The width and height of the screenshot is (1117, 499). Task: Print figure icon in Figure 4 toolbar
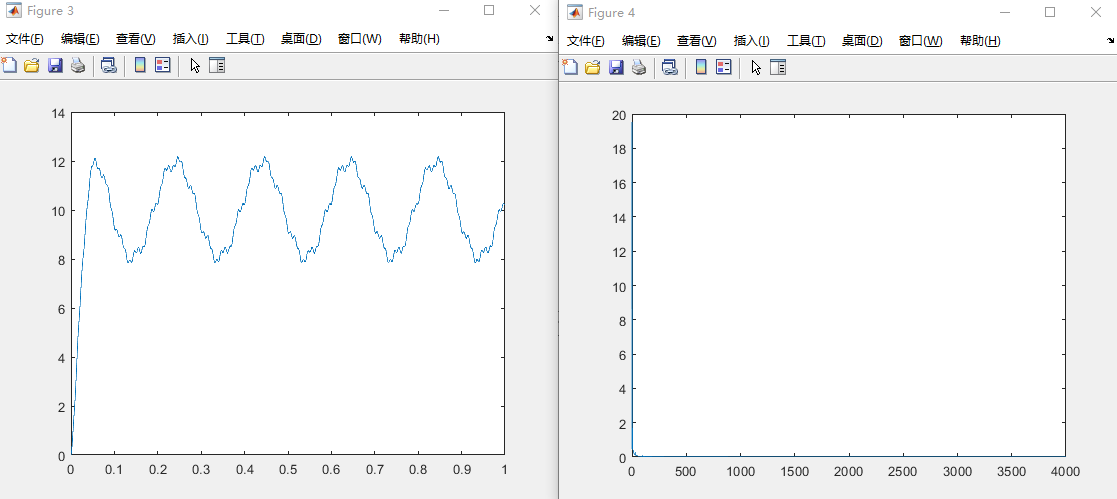point(639,68)
